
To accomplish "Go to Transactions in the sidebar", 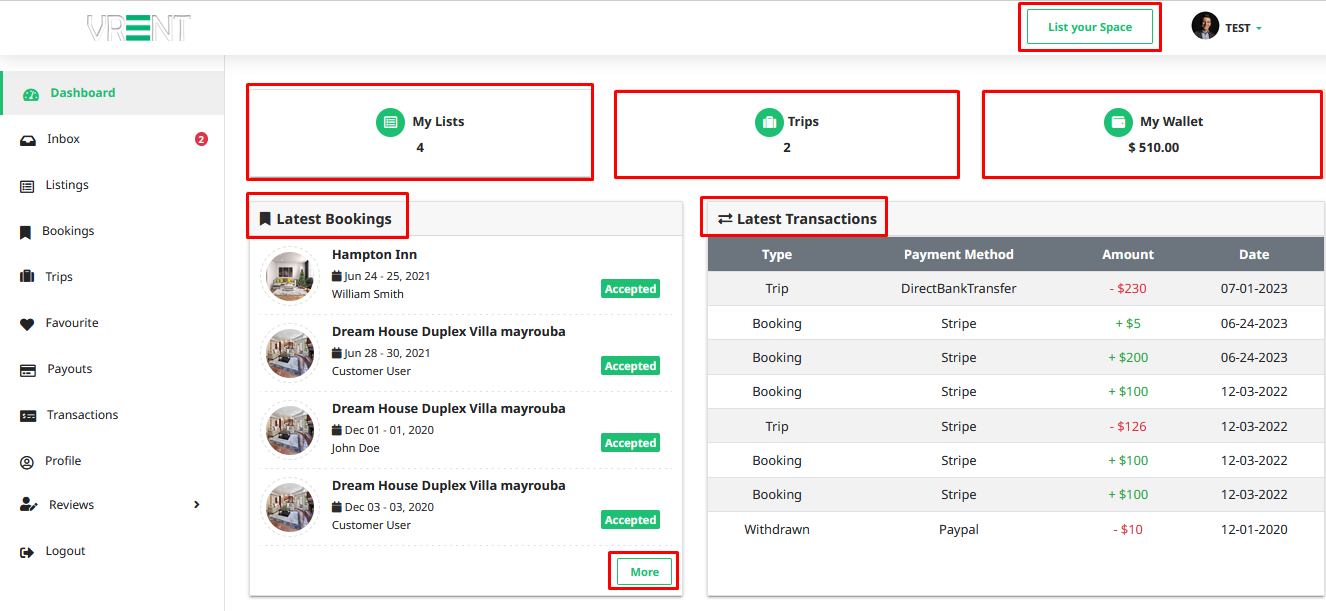I will coord(82,415).
